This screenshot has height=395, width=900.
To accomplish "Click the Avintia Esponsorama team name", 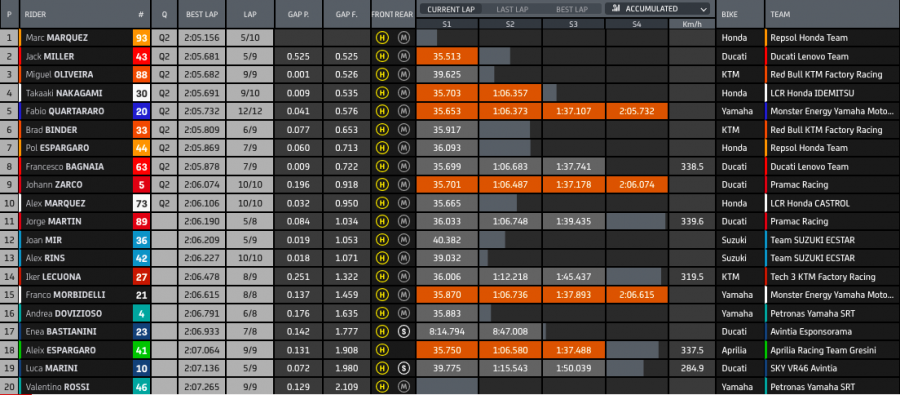I will click(x=810, y=332).
